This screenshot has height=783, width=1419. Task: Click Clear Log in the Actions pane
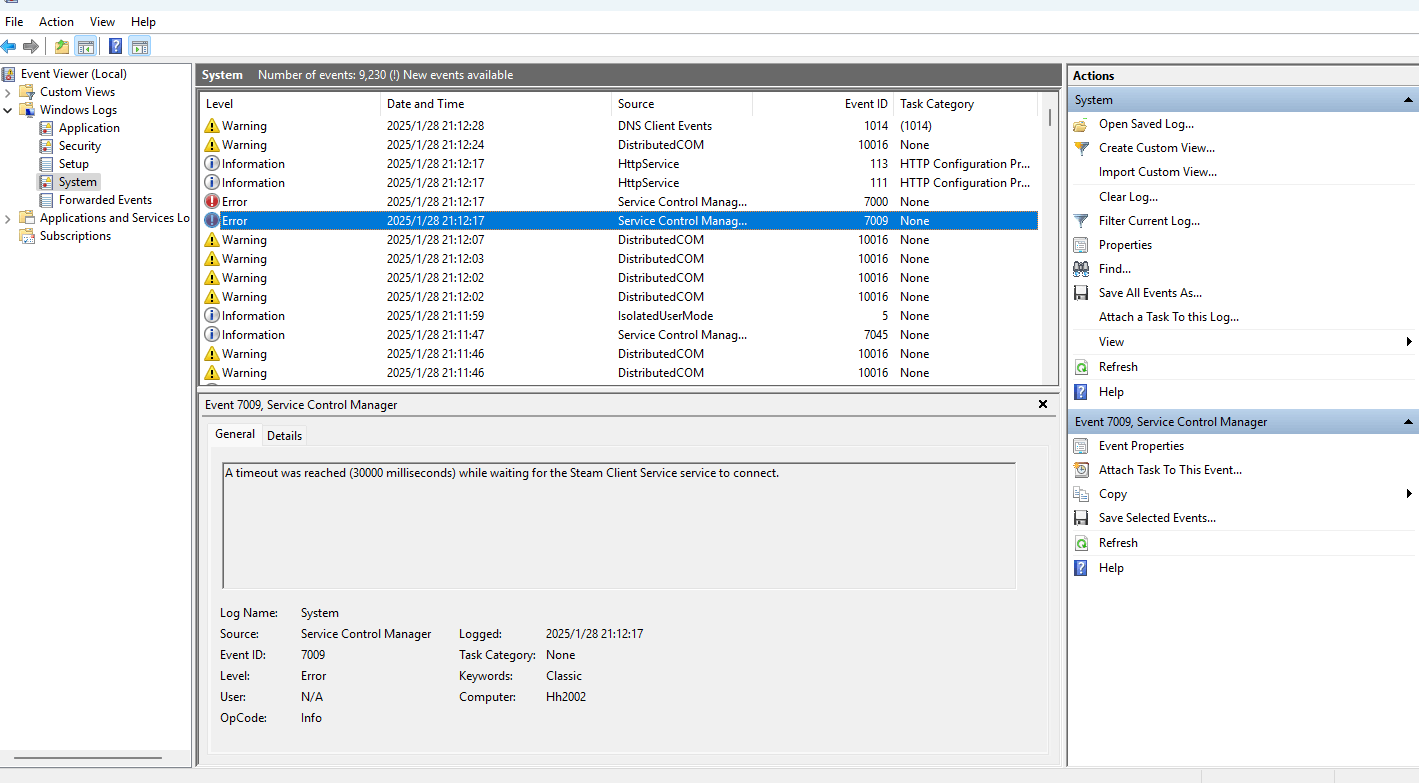[x=1128, y=197]
